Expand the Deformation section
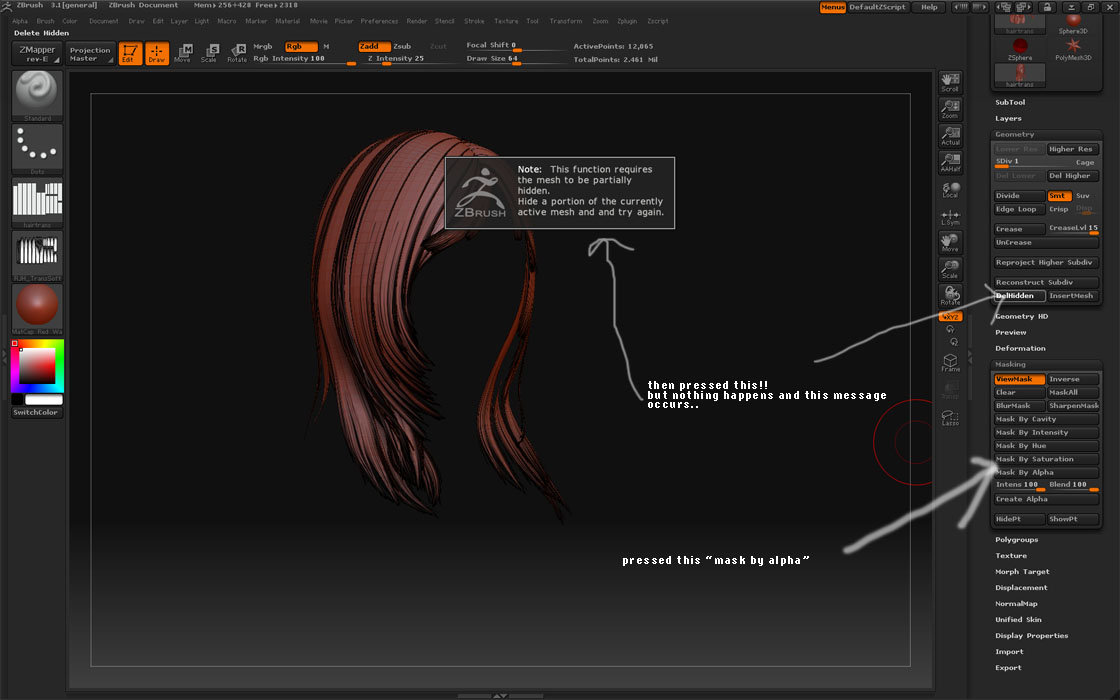Screen dimensions: 1120x700 [x=1020, y=348]
